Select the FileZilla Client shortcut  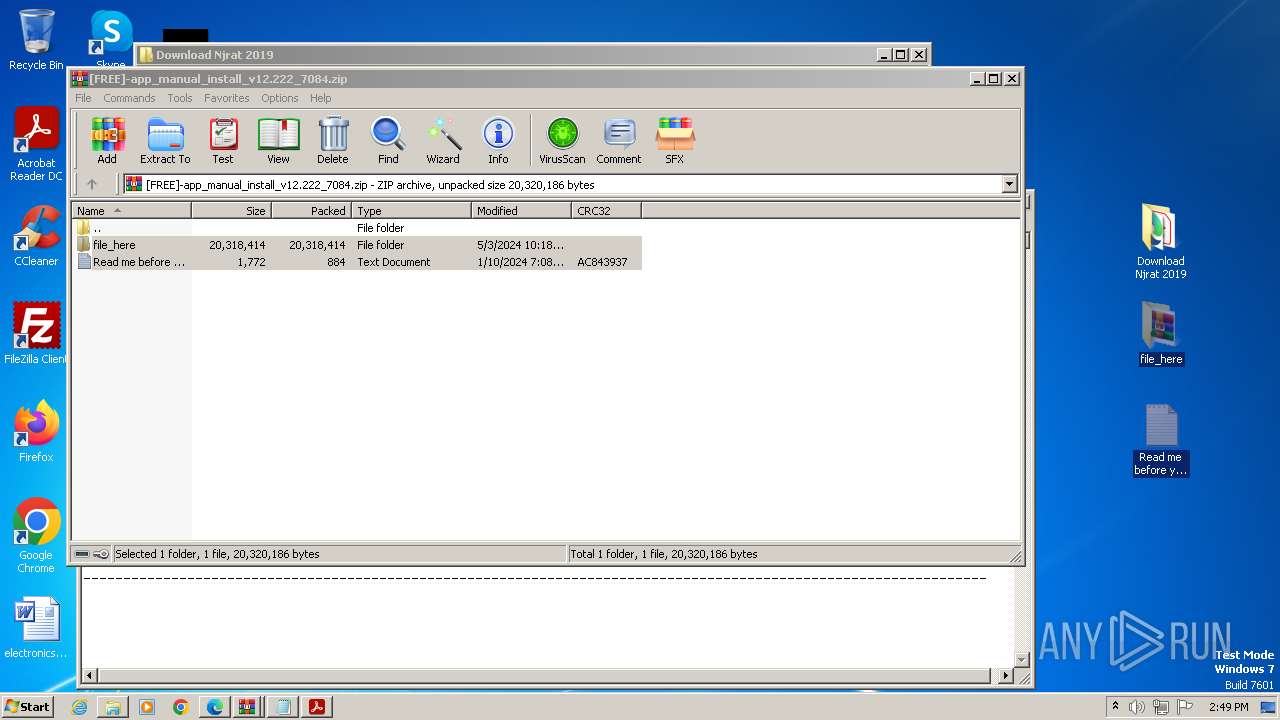tap(36, 334)
